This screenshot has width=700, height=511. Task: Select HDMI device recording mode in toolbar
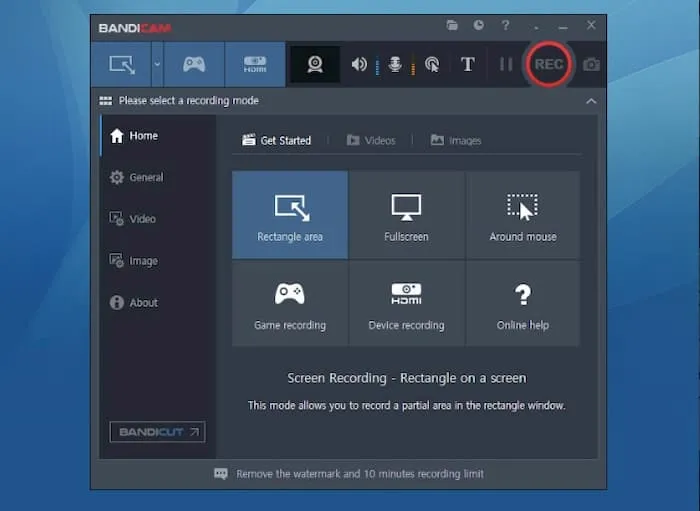pos(255,64)
